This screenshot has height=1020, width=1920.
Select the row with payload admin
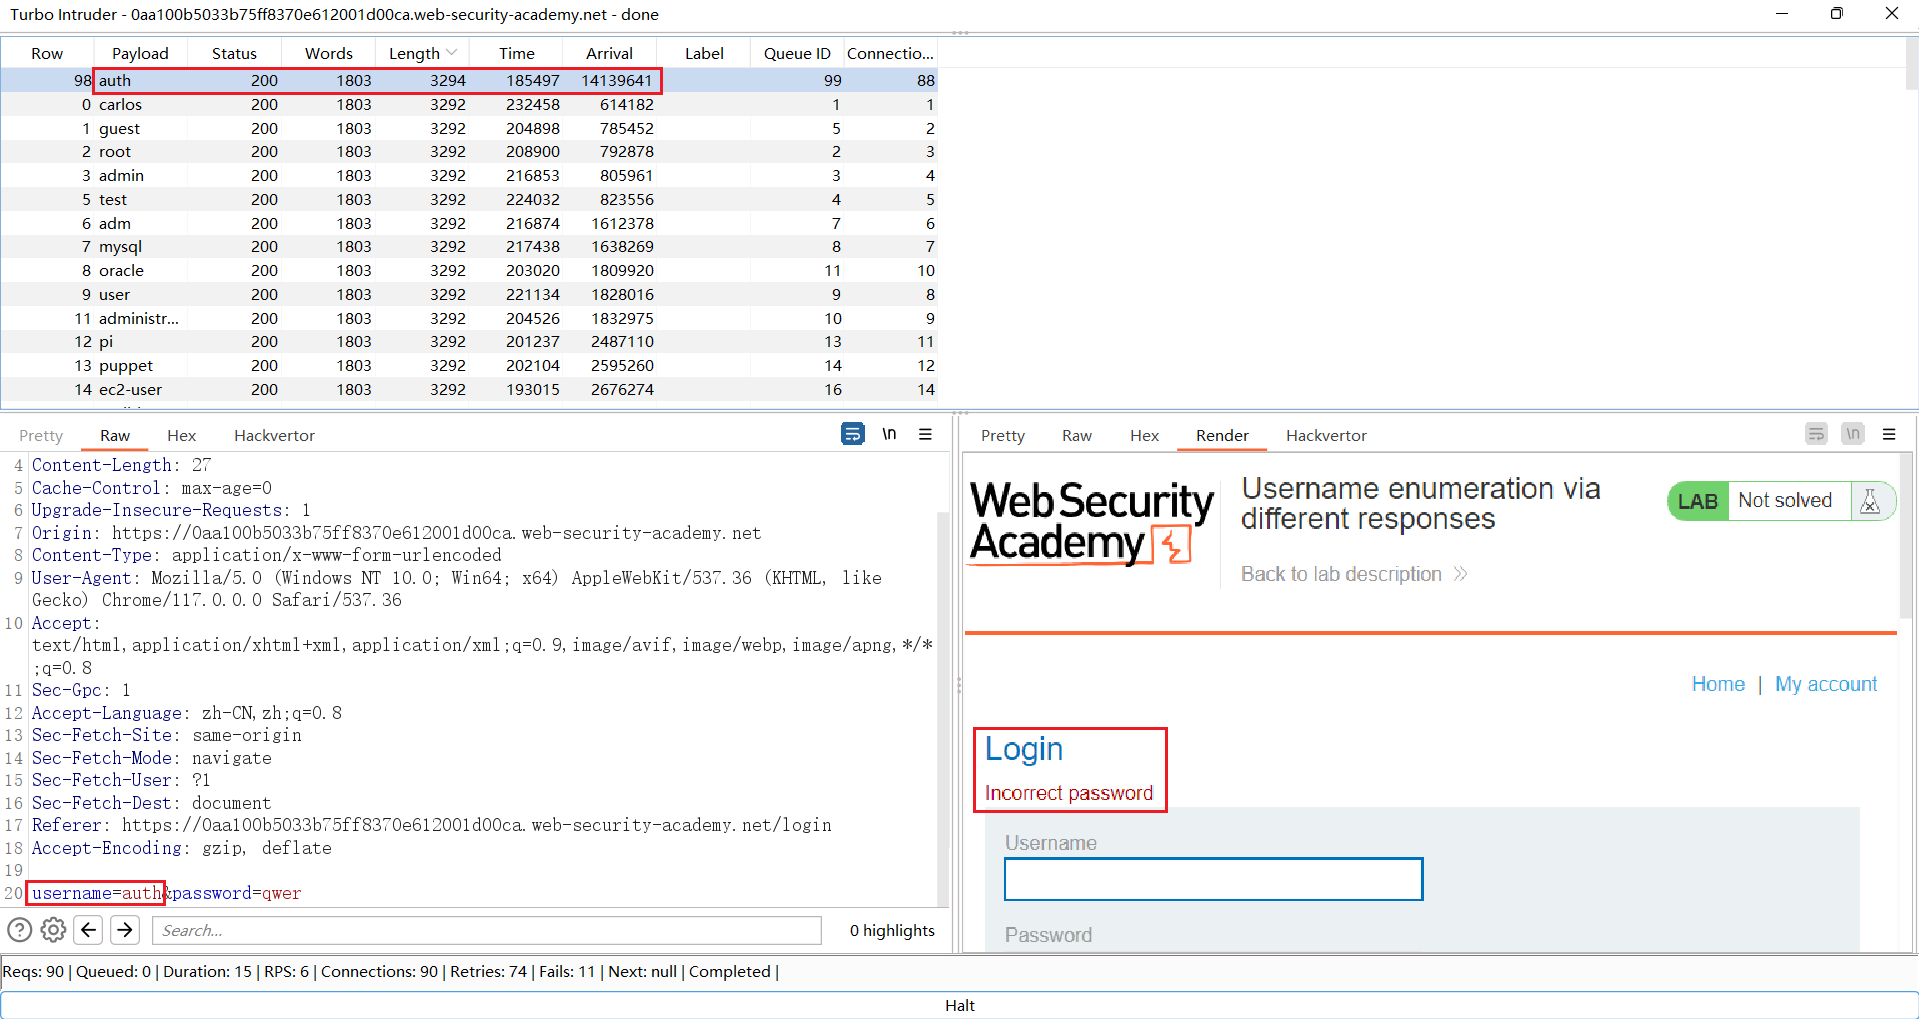(469, 175)
